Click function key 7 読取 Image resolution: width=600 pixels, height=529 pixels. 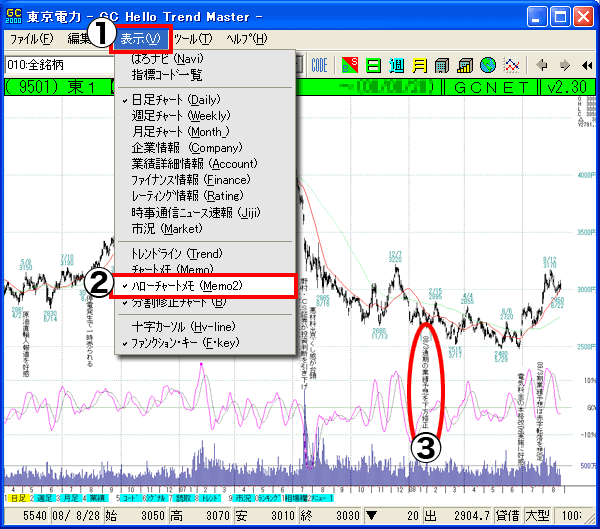coord(182,498)
